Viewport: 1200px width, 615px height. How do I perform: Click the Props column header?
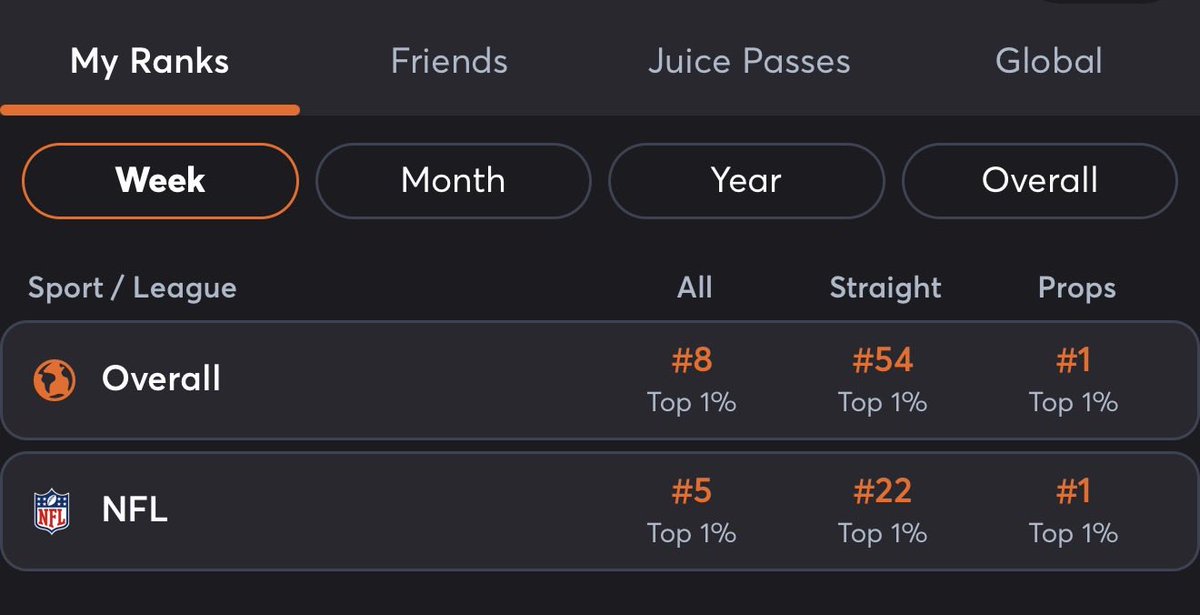pos(1077,288)
